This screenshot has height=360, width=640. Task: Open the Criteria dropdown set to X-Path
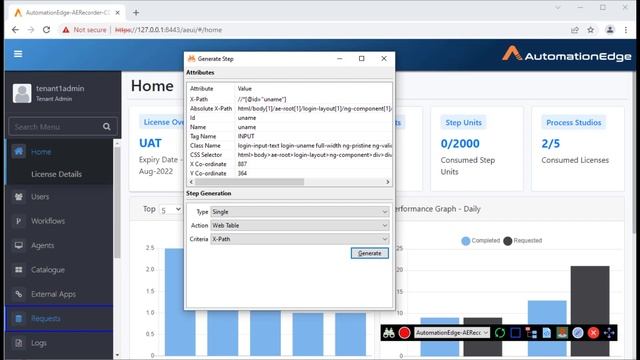(x=300, y=239)
